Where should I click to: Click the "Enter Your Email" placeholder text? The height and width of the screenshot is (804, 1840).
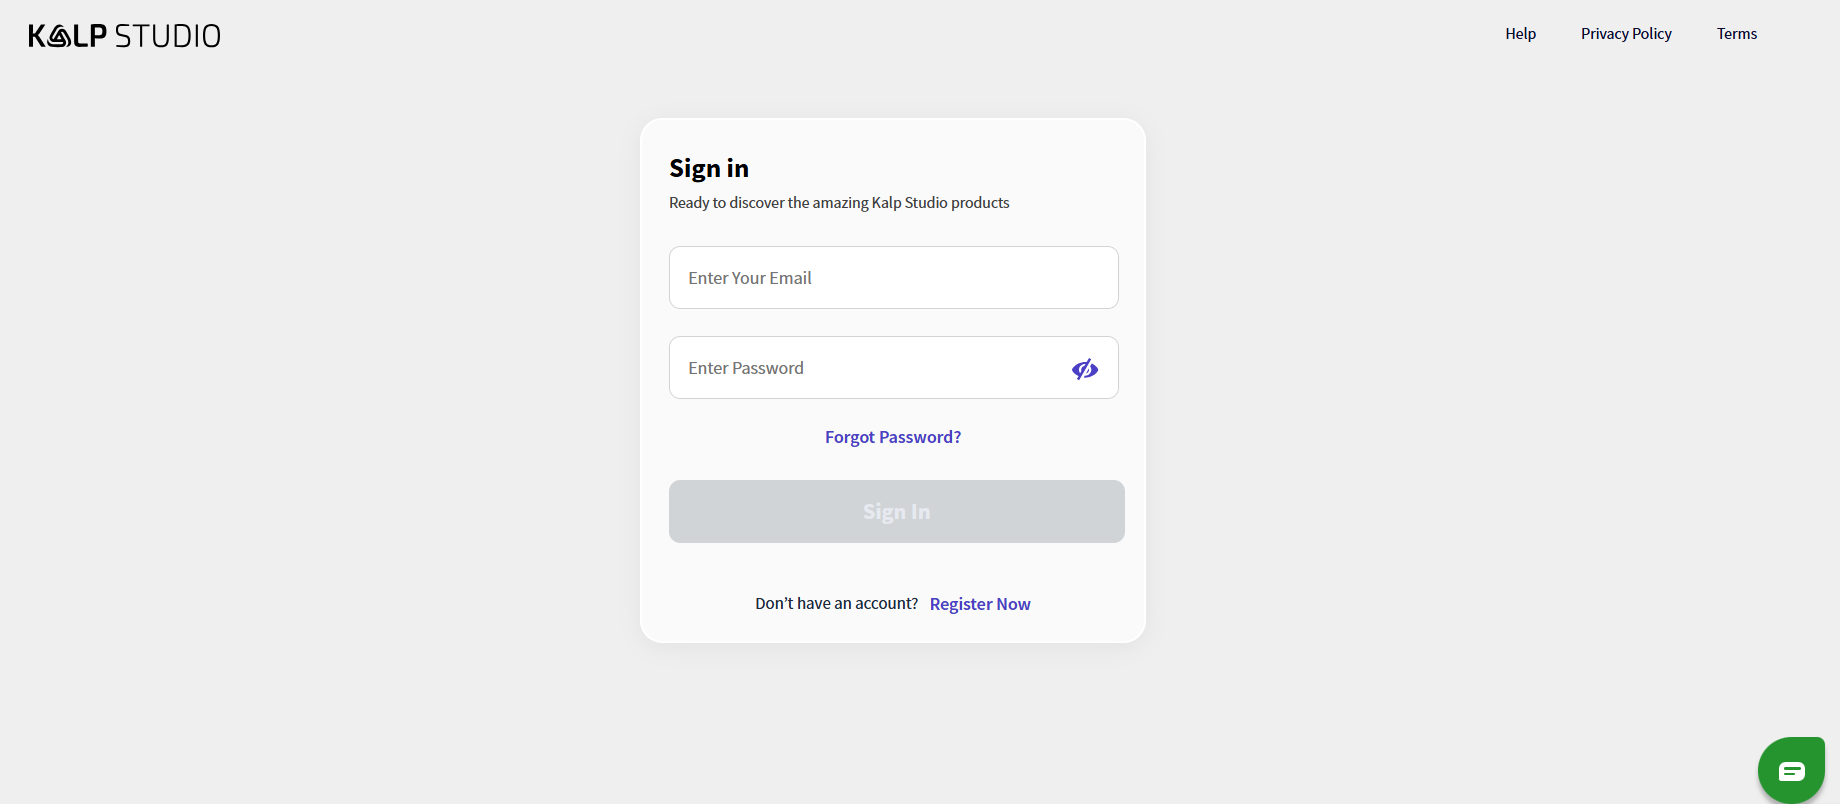point(750,278)
